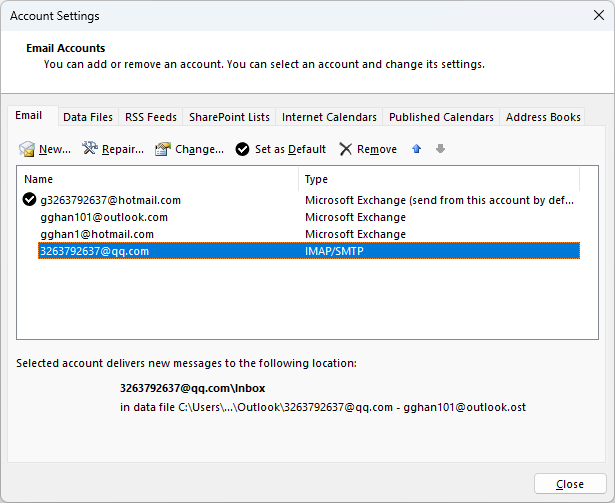This screenshot has height=503, width=615.
Task: Show the Address Books tab
Action: tap(543, 117)
